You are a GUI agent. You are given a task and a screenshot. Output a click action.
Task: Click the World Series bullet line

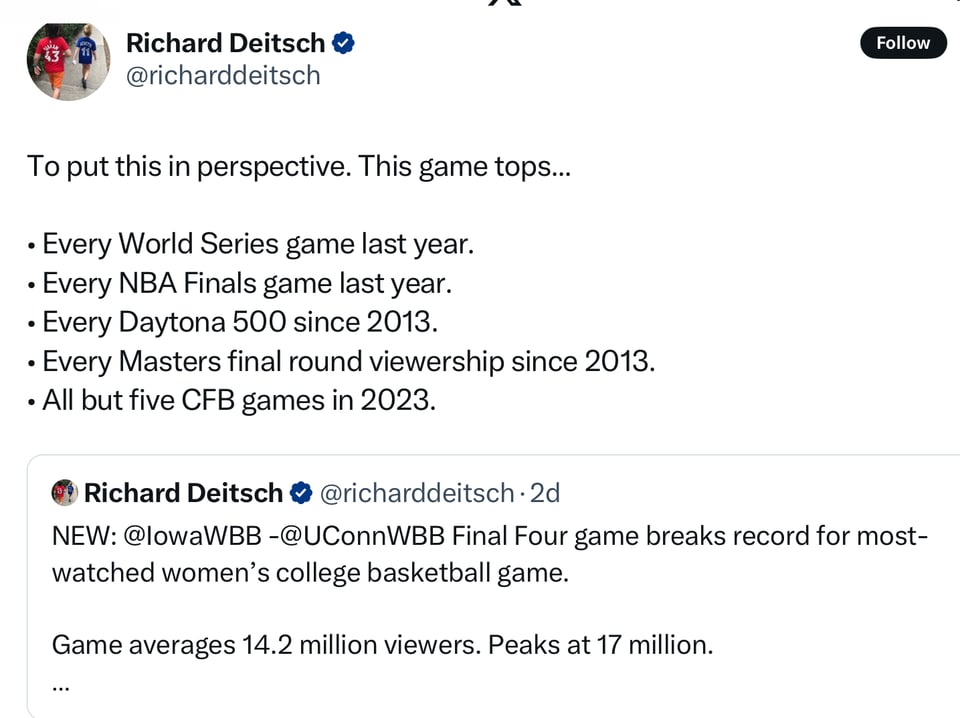click(250, 244)
